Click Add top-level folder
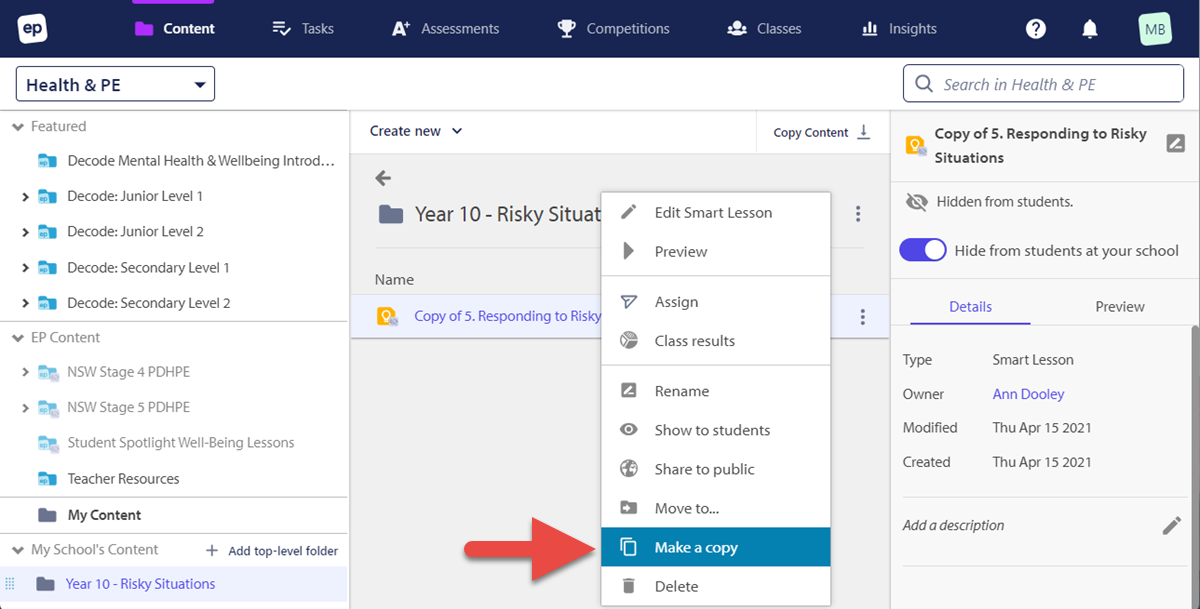The image size is (1200, 609). [x=272, y=551]
